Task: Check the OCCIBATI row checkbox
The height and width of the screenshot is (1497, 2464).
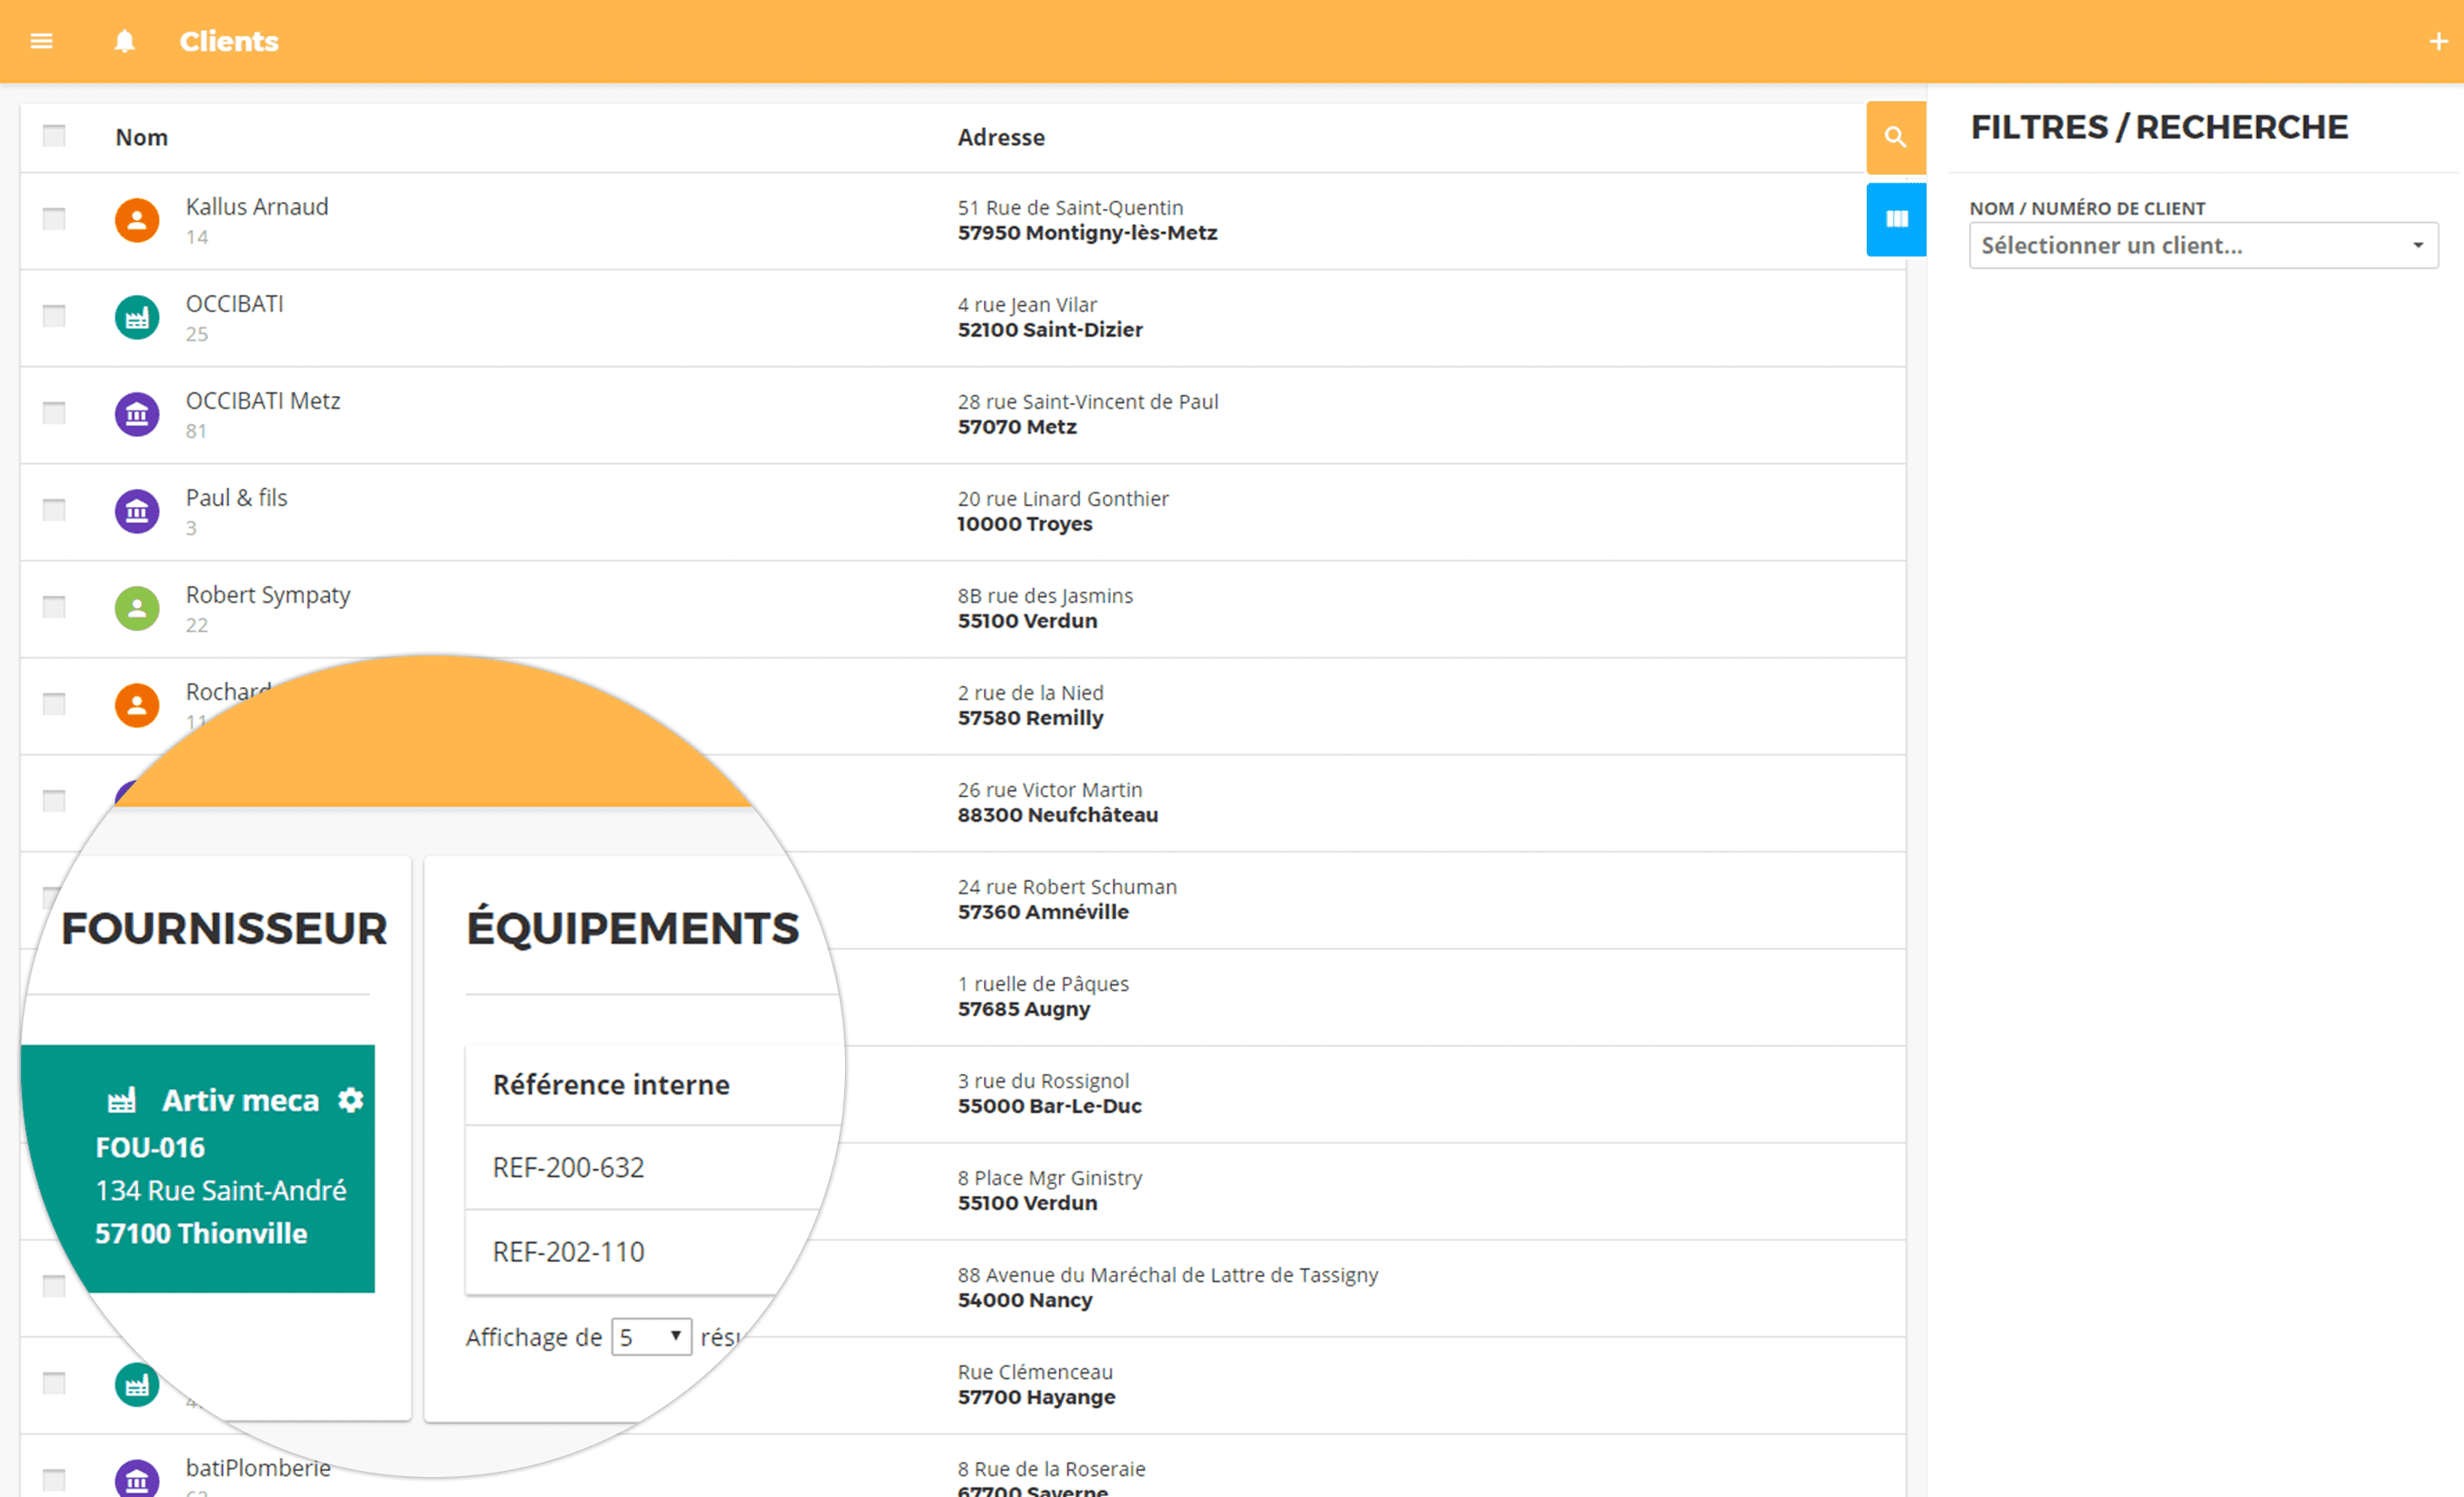Action: click(54, 316)
